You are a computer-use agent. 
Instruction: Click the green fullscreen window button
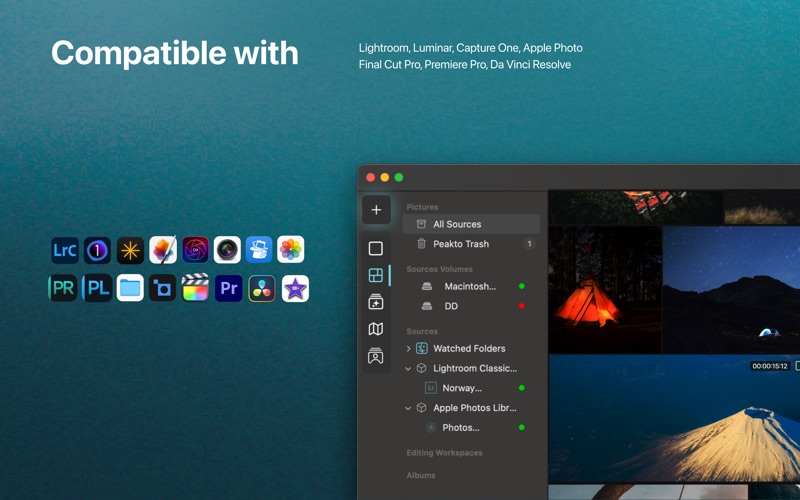[x=399, y=177]
